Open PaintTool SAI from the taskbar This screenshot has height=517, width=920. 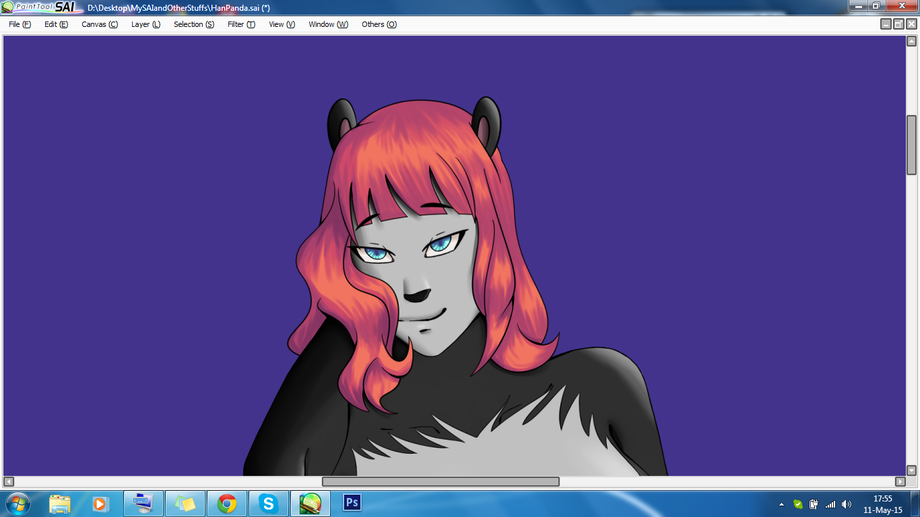coord(310,504)
